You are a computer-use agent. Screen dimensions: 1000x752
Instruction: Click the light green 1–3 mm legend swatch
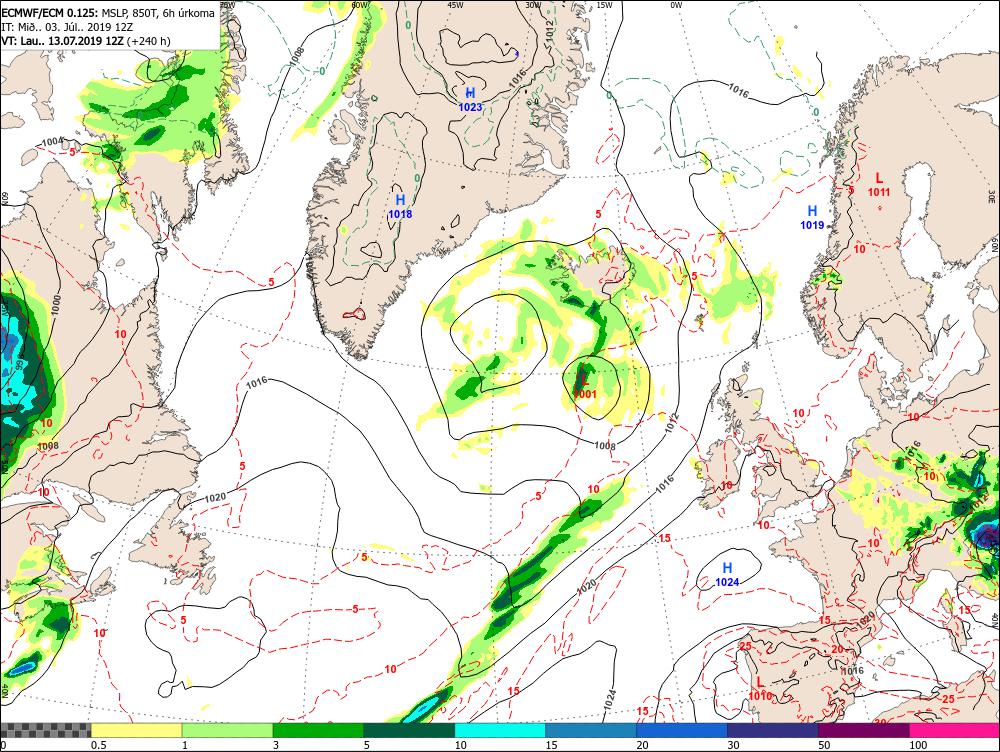point(228,730)
